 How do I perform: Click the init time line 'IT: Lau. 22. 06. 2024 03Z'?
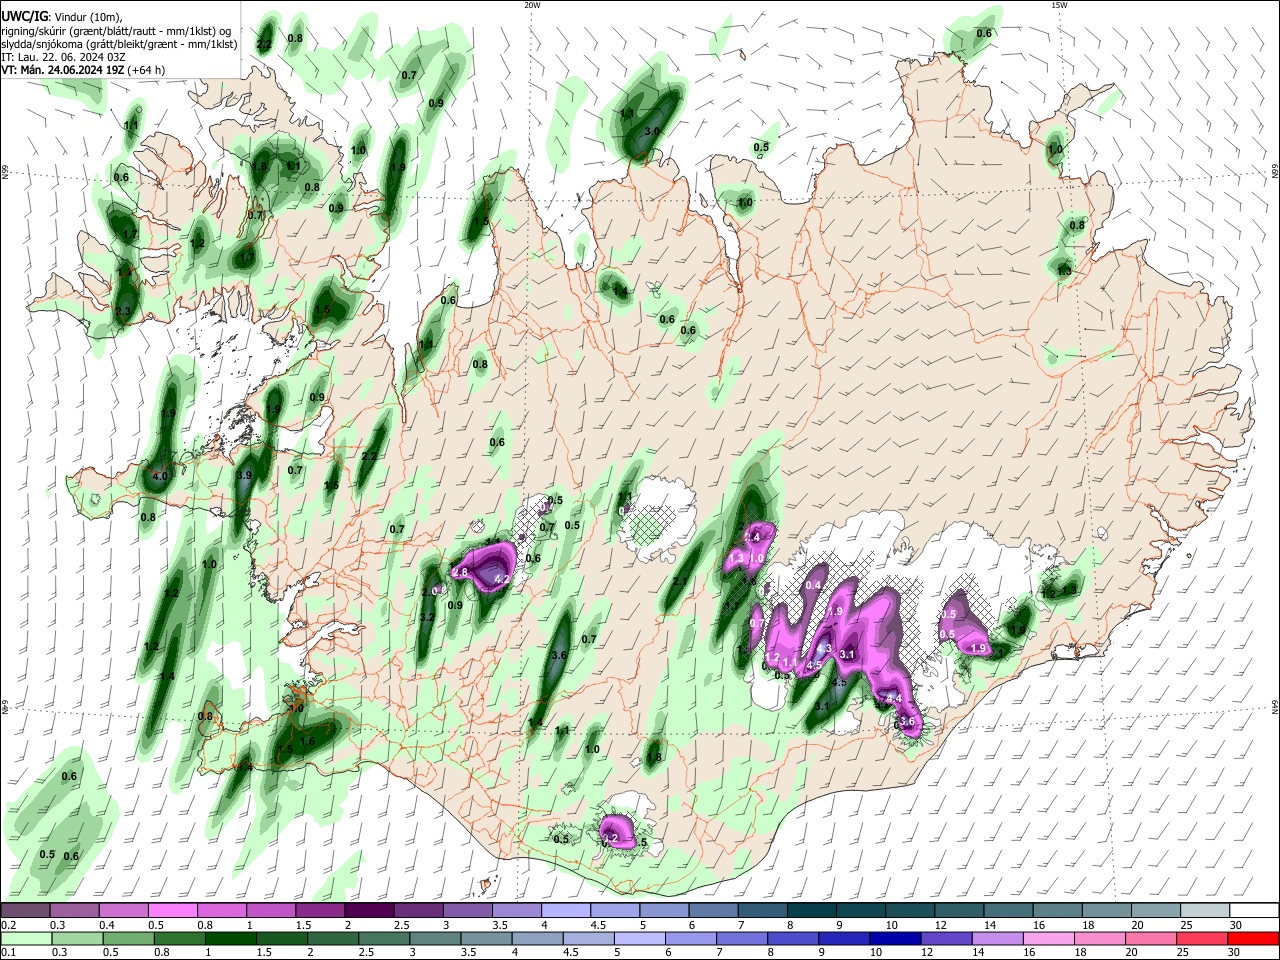click(64, 57)
